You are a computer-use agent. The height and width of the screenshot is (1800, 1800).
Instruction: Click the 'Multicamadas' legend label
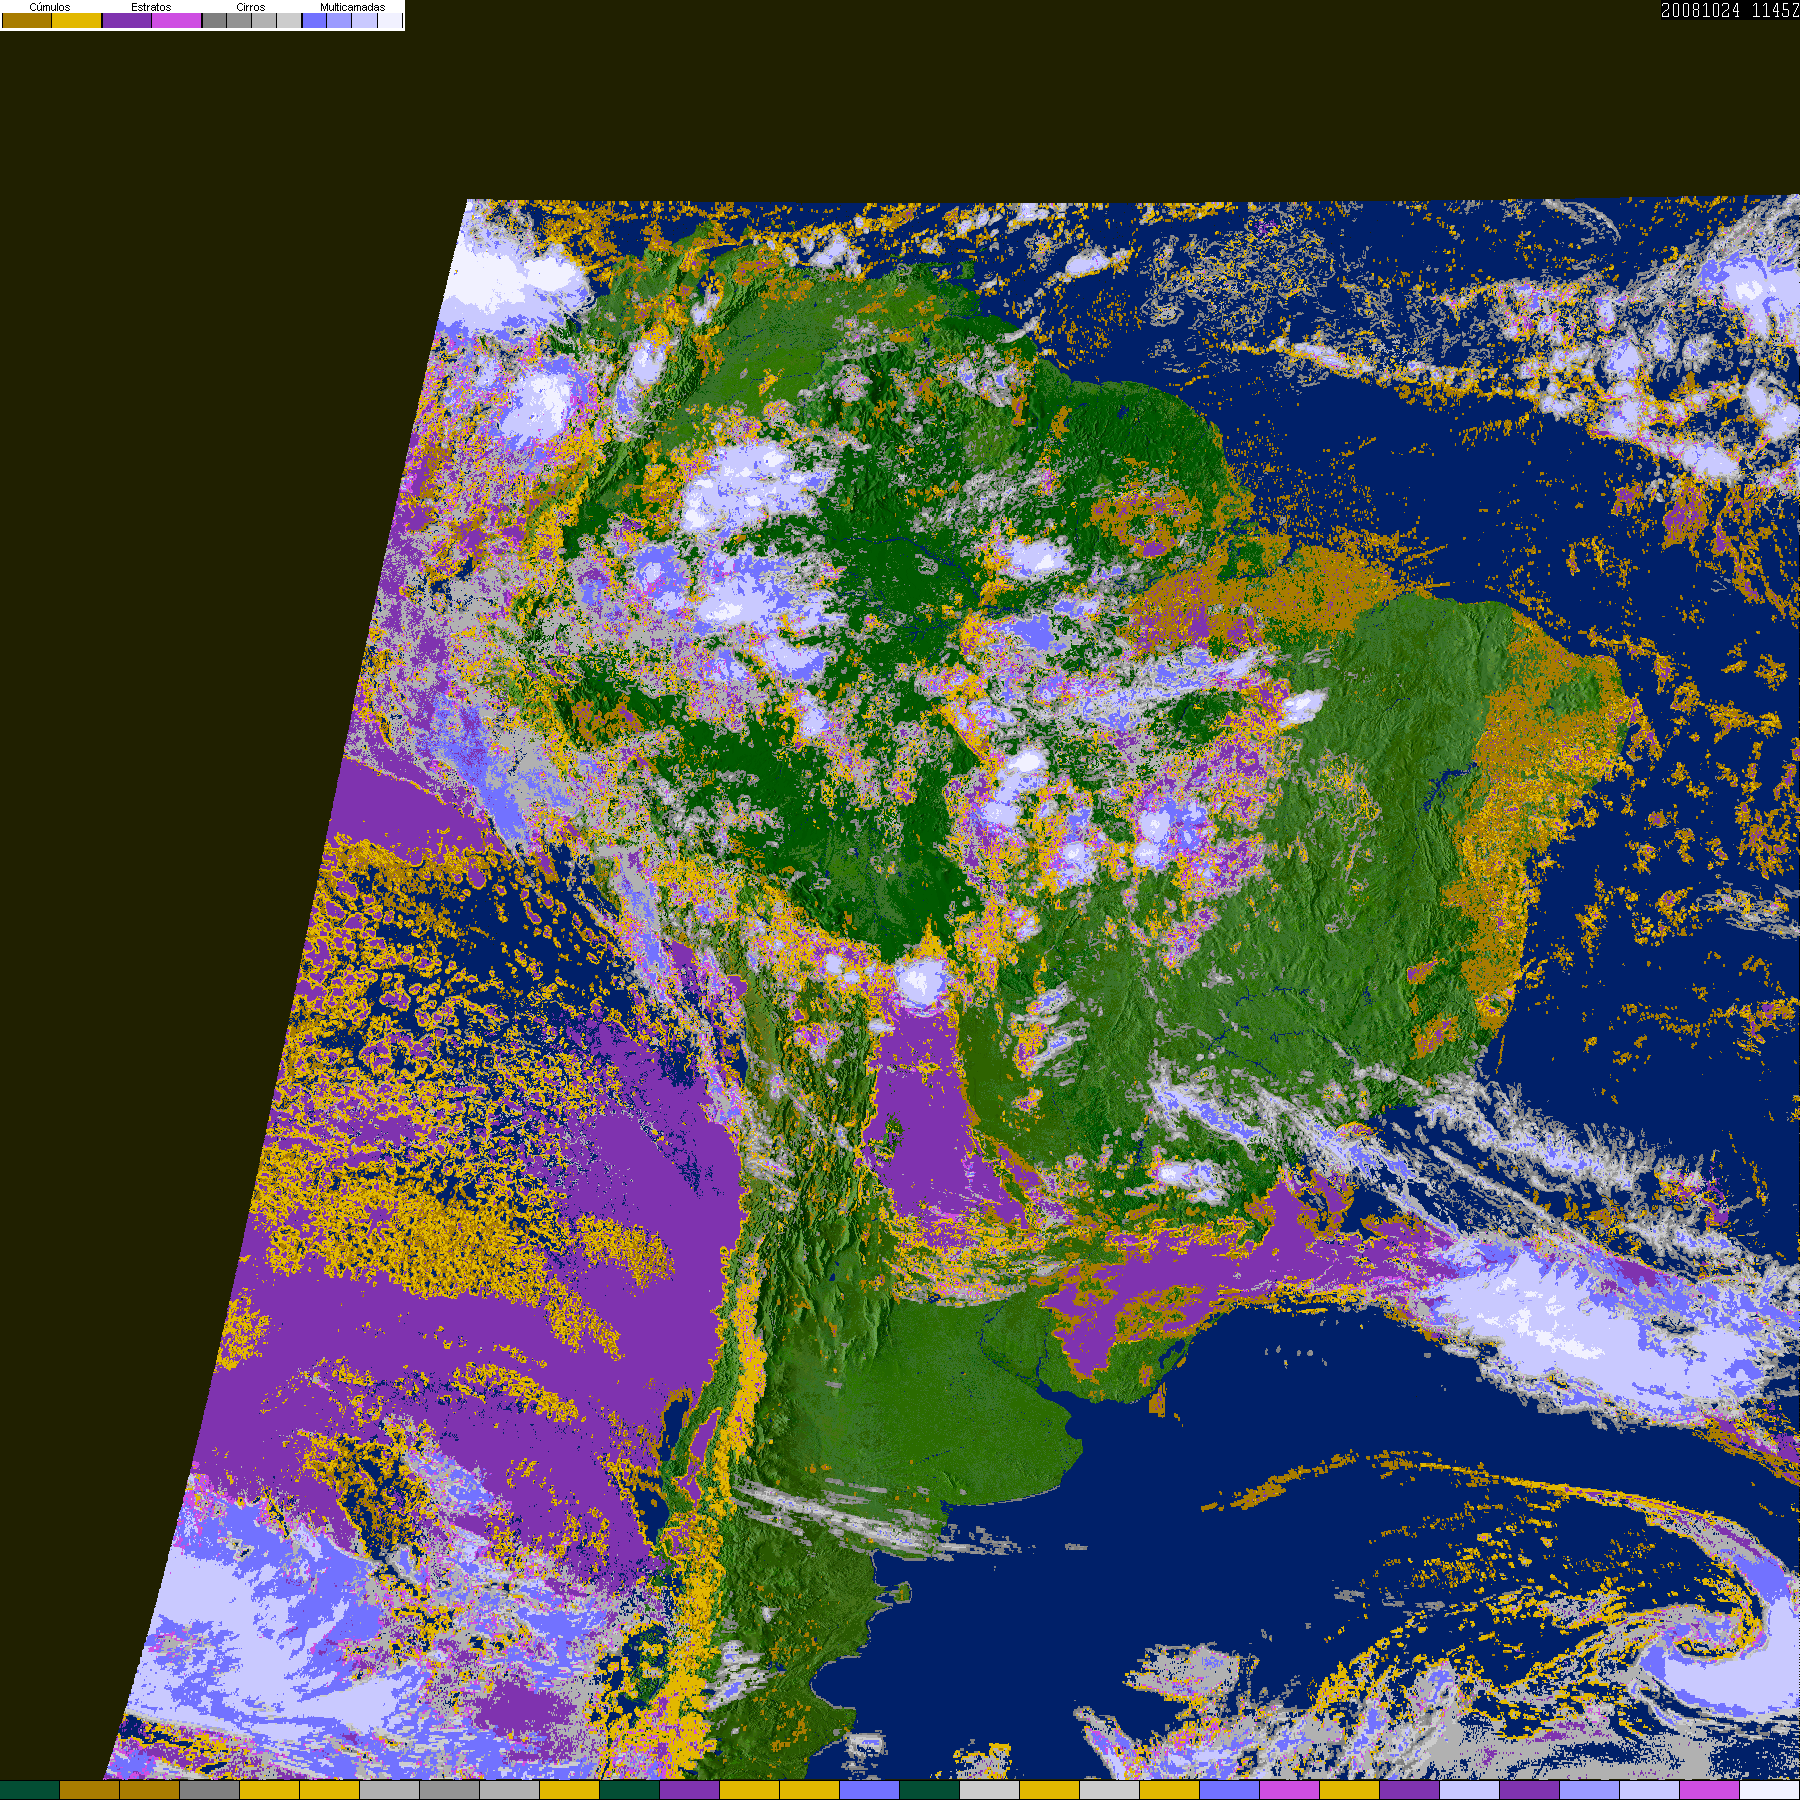click(x=353, y=7)
